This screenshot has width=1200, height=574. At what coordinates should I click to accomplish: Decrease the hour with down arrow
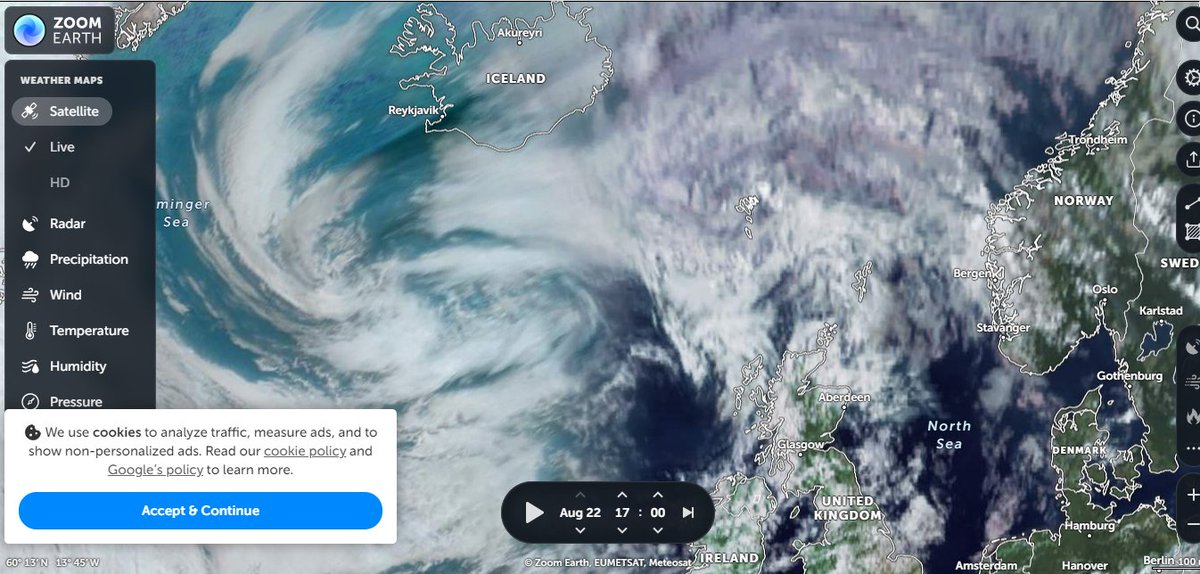pos(622,531)
